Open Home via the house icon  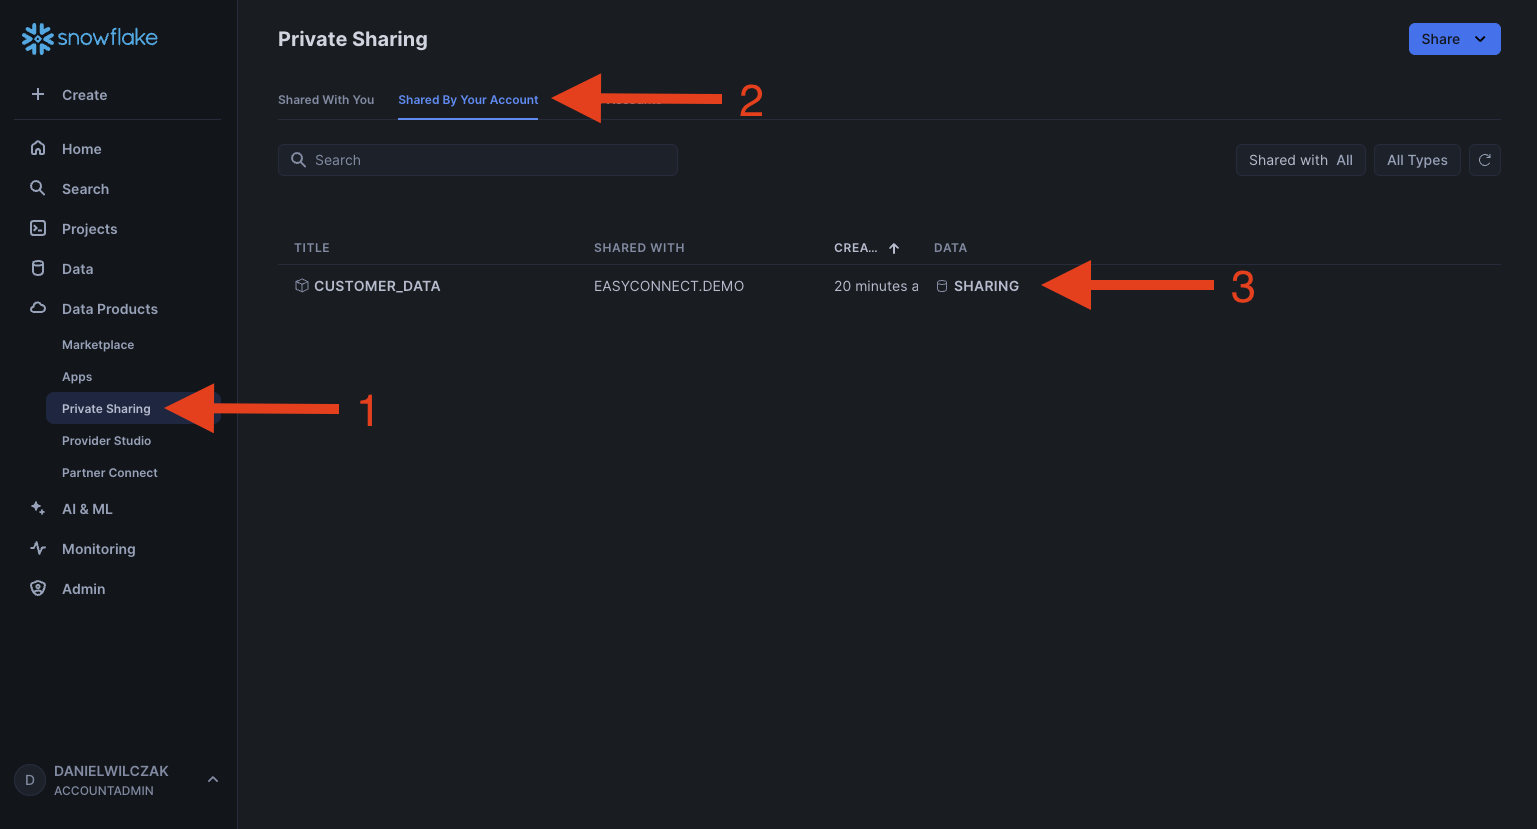tap(38, 148)
